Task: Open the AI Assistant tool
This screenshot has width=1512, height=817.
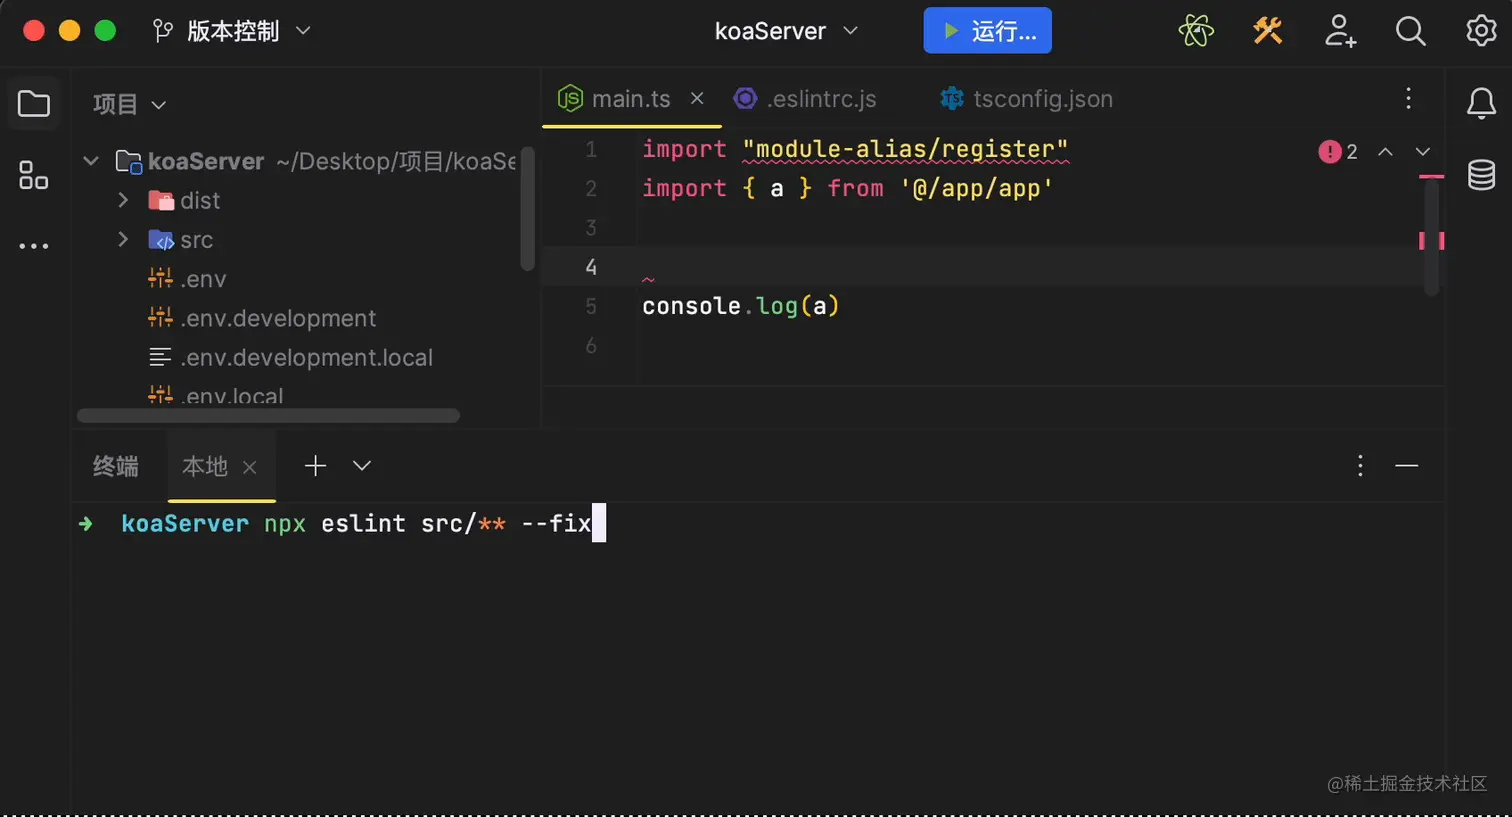Action: pyautogui.click(x=1195, y=31)
